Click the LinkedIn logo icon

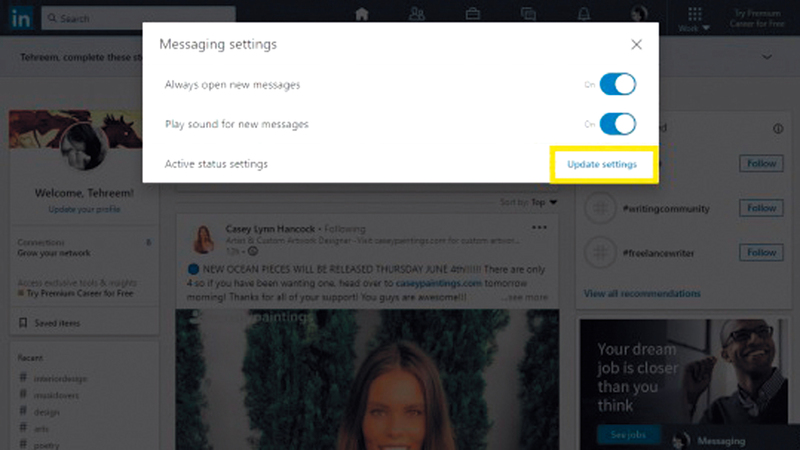point(22,18)
